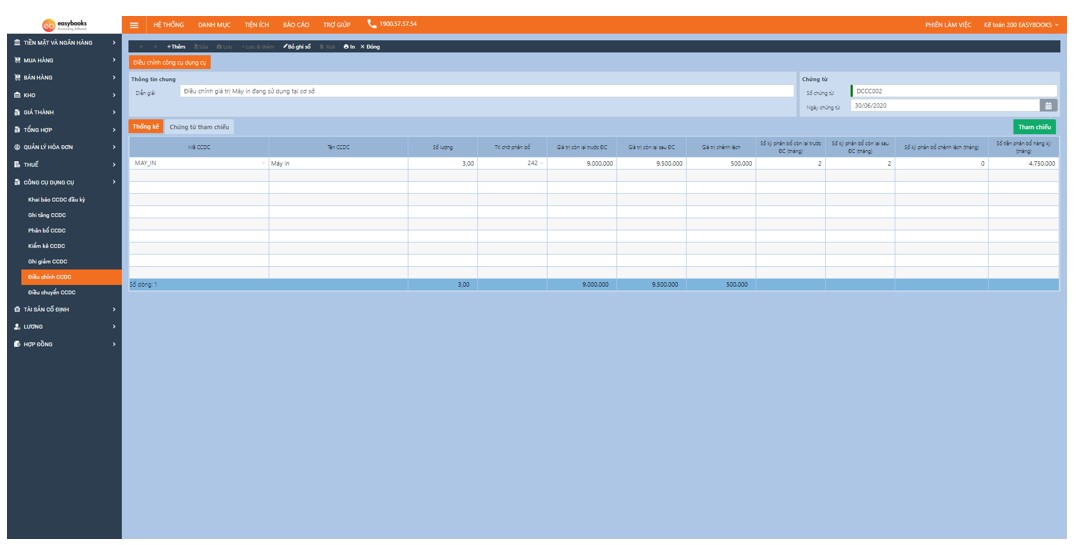
Task: Open Ghi giảm CCDC item
Action: point(47,262)
